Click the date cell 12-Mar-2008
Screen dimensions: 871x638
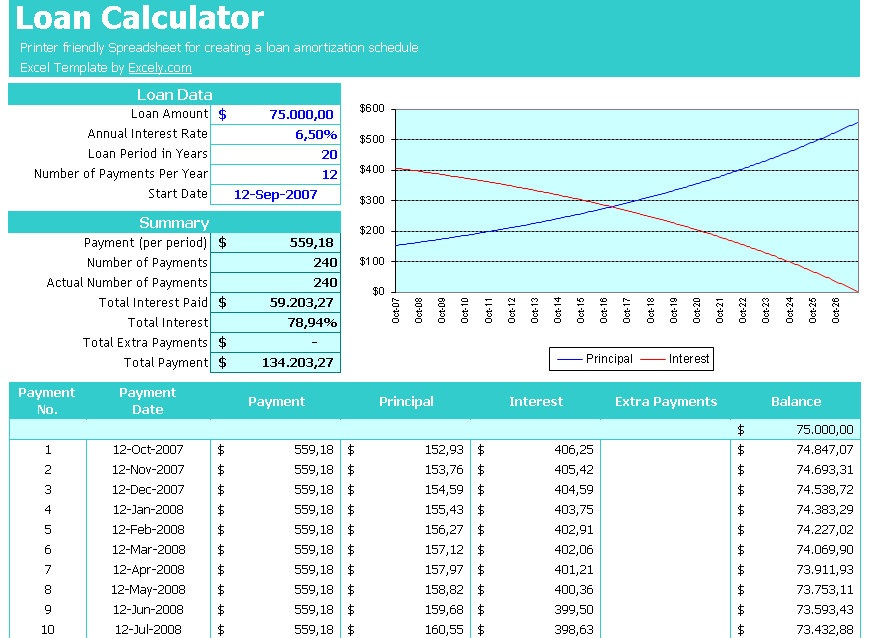[x=148, y=550]
